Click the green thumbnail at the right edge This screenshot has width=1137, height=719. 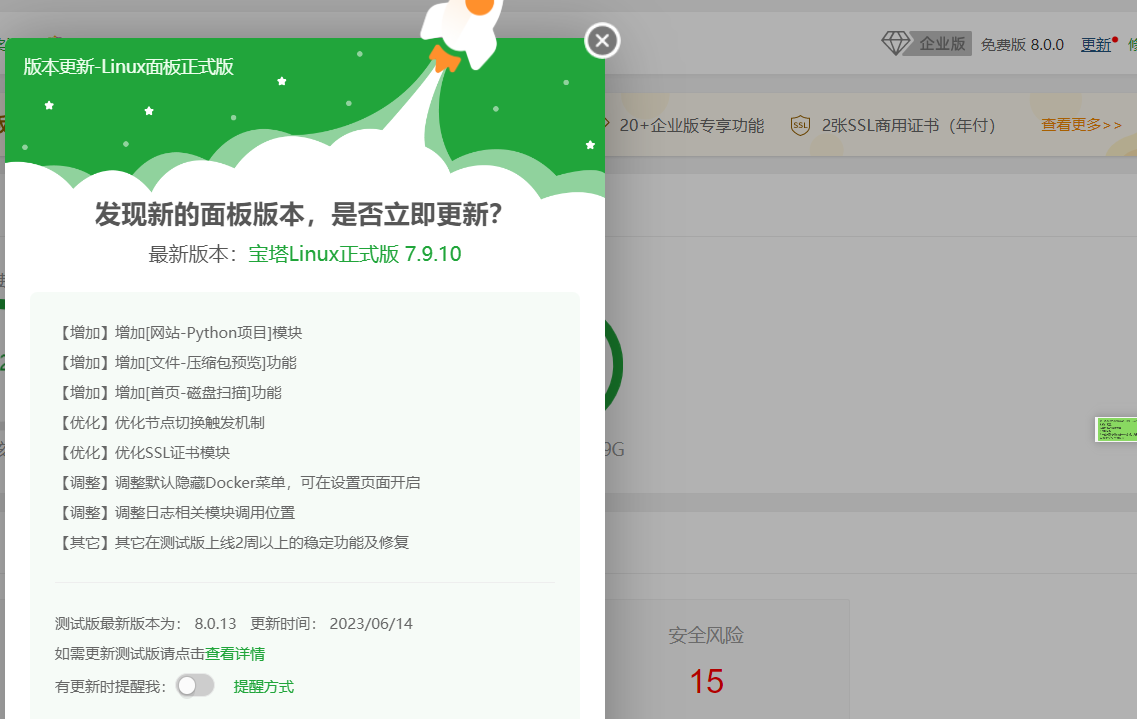tap(1116, 429)
